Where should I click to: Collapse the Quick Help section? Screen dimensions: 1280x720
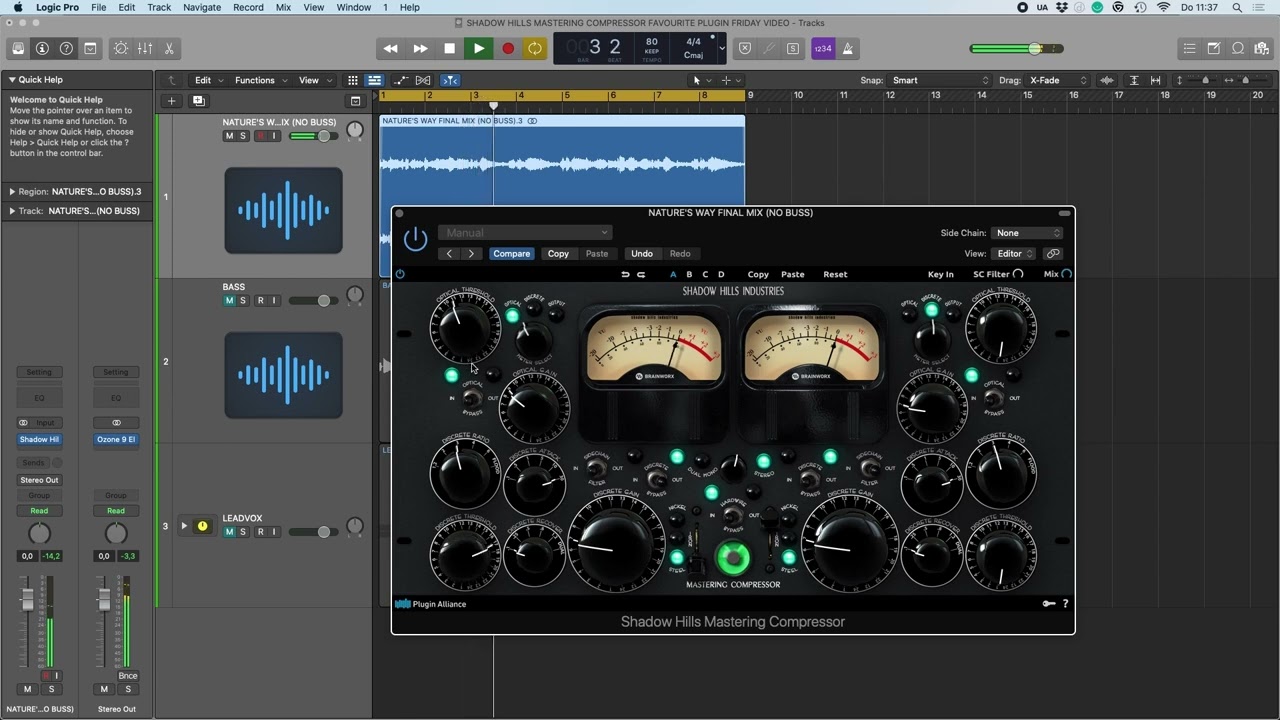[12, 80]
